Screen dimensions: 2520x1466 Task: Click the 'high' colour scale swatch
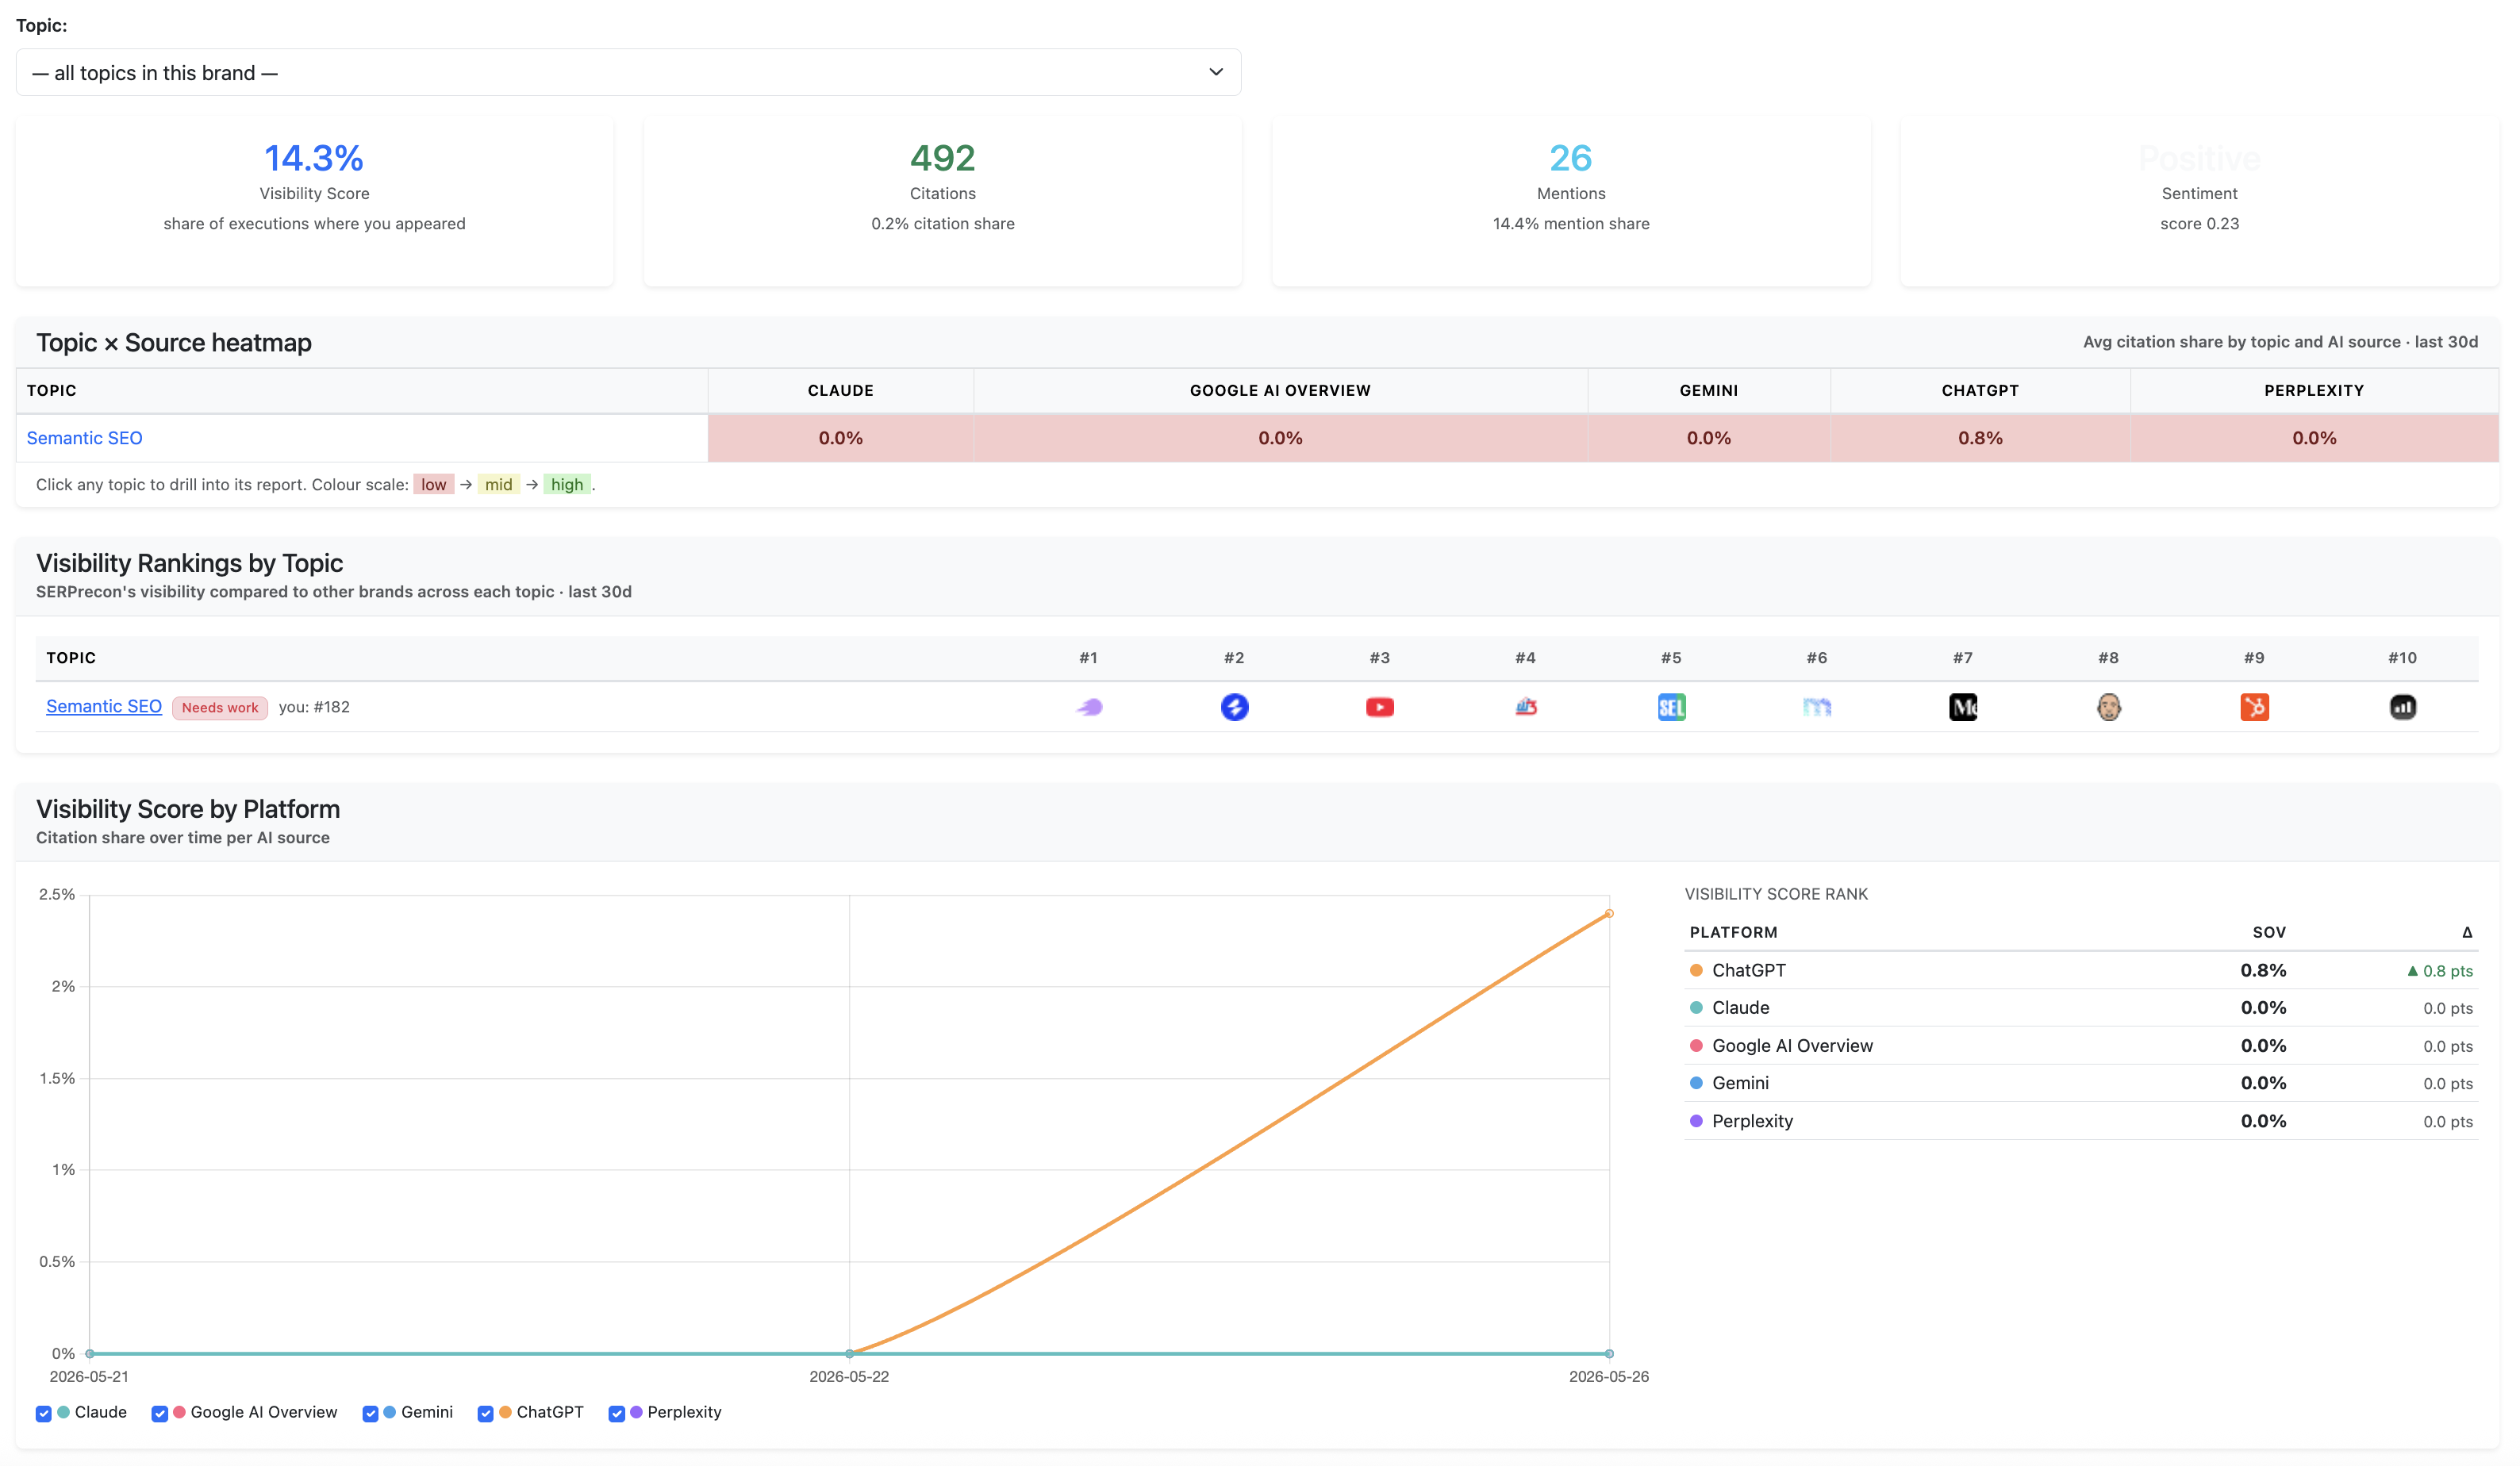[x=567, y=484]
